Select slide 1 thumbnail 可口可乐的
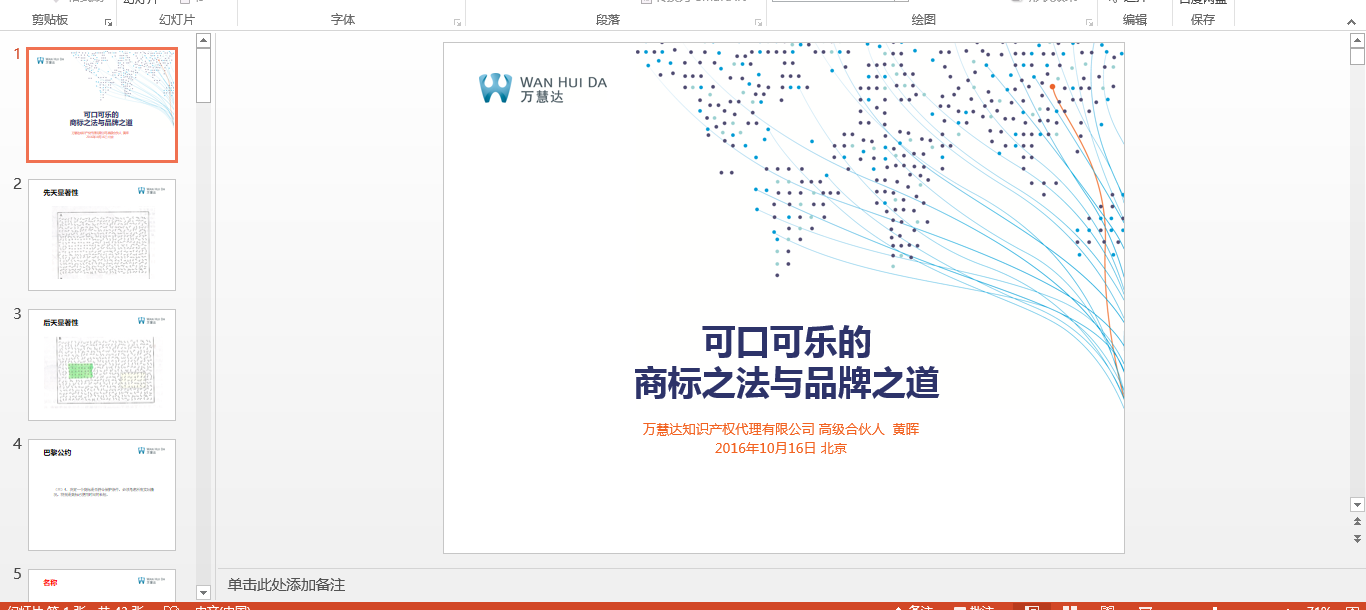This screenshot has width=1366, height=610. tap(102, 105)
